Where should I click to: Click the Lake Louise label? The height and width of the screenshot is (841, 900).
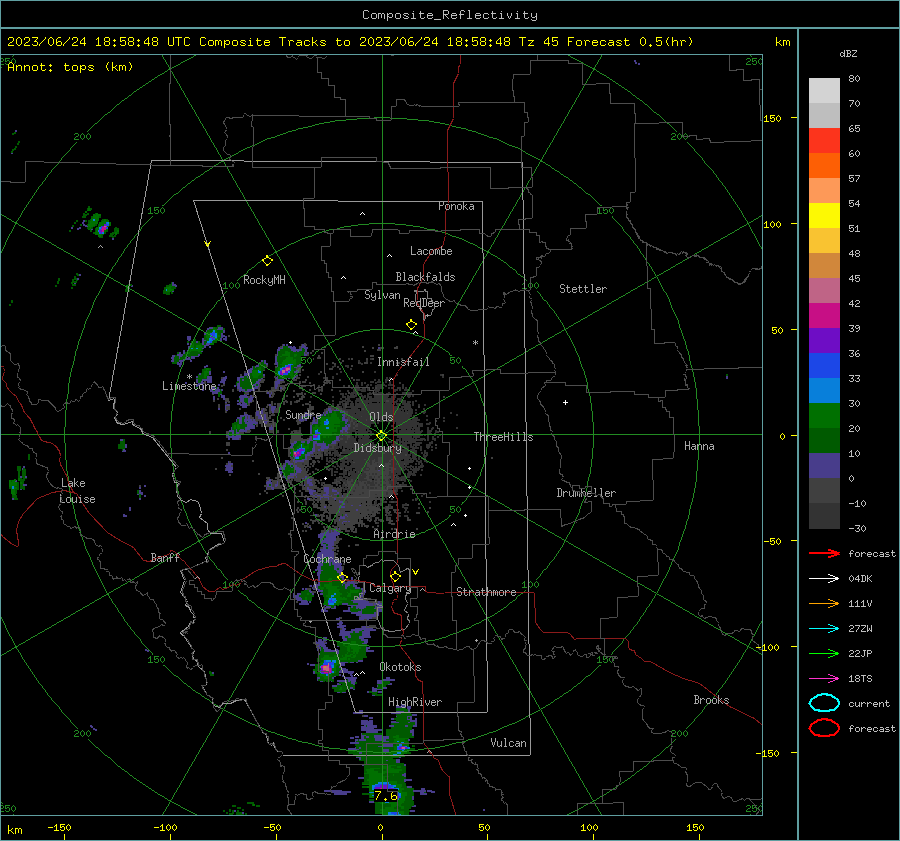[x=77, y=491]
